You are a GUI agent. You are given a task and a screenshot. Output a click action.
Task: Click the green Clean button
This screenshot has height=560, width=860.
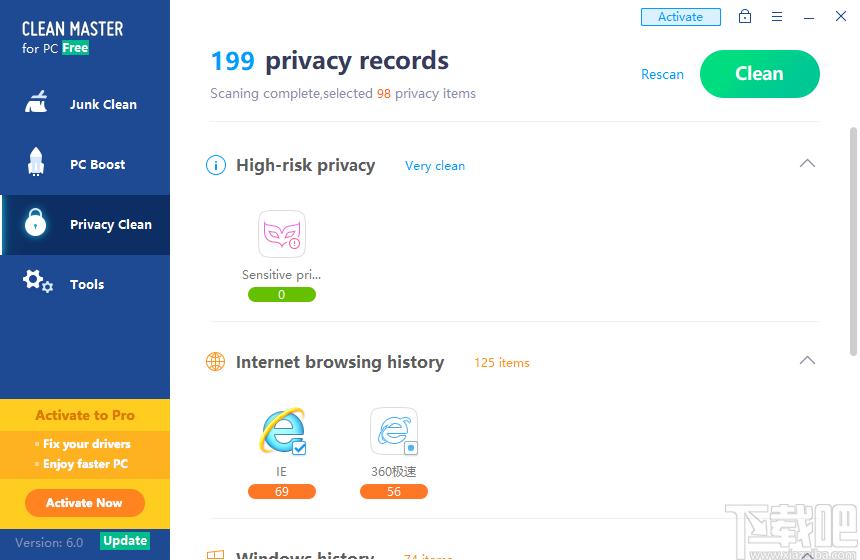[760, 74]
